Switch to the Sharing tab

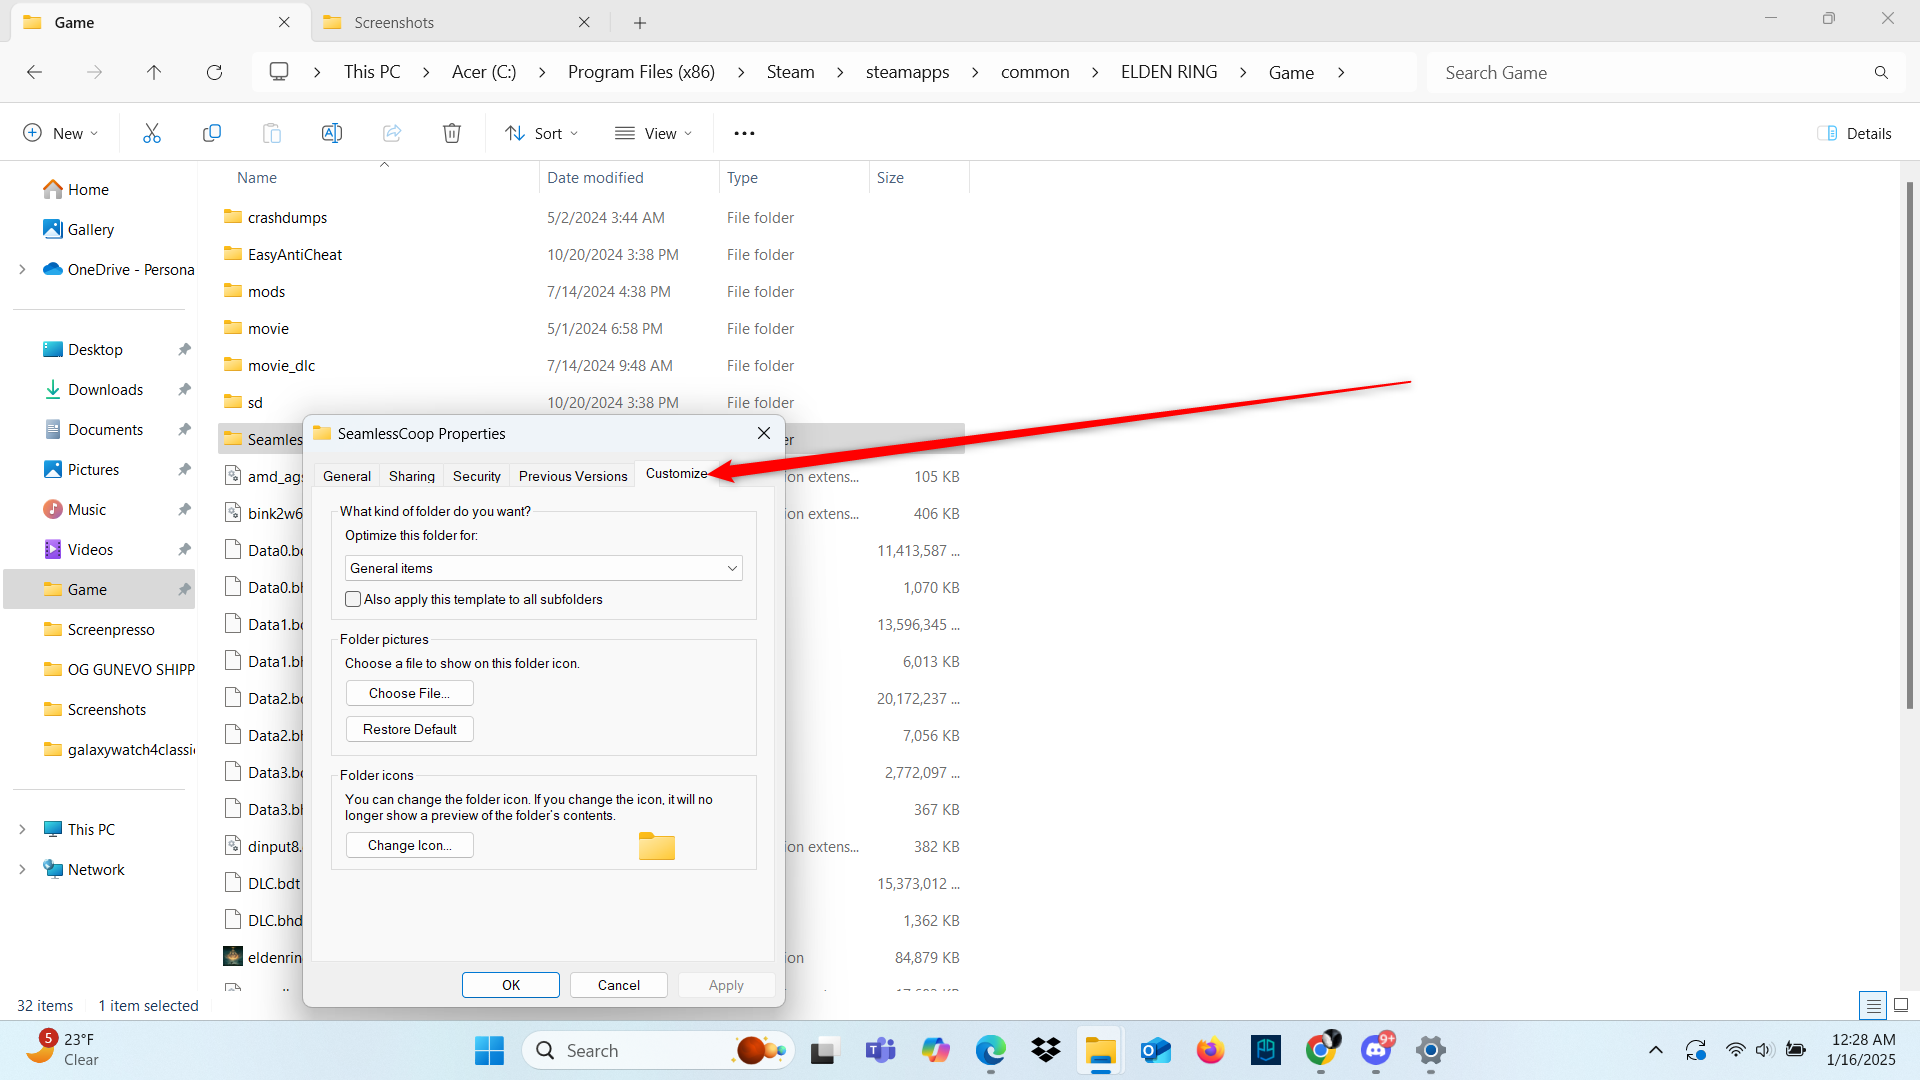coord(412,476)
